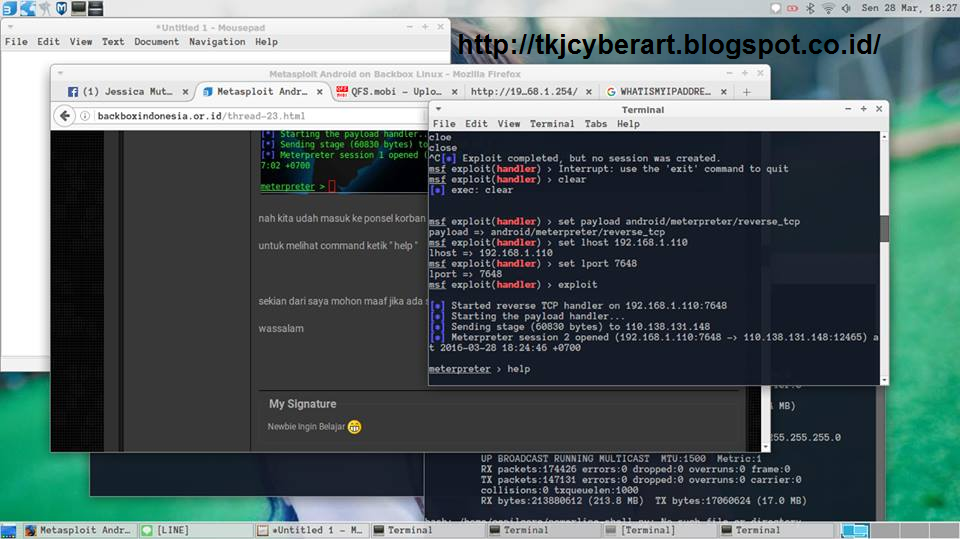Open a new Firefox tab with the plus button
960x539 pixels.
[746, 92]
